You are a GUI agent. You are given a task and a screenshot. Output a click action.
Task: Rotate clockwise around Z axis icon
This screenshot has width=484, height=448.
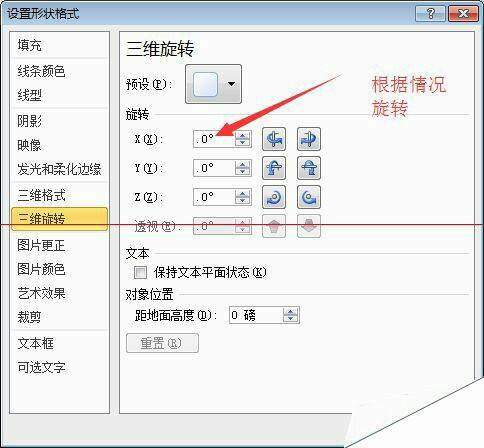(274, 197)
